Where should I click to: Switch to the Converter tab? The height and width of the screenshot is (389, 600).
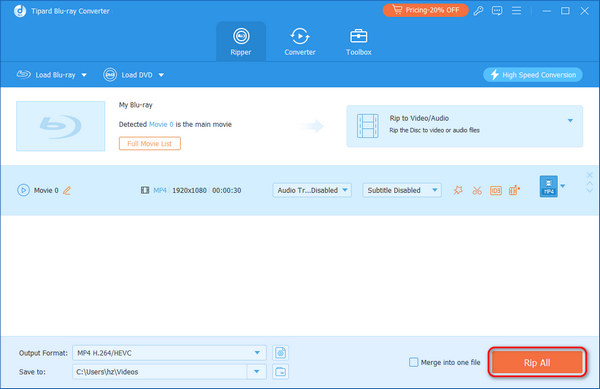click(x=300, y=42)
